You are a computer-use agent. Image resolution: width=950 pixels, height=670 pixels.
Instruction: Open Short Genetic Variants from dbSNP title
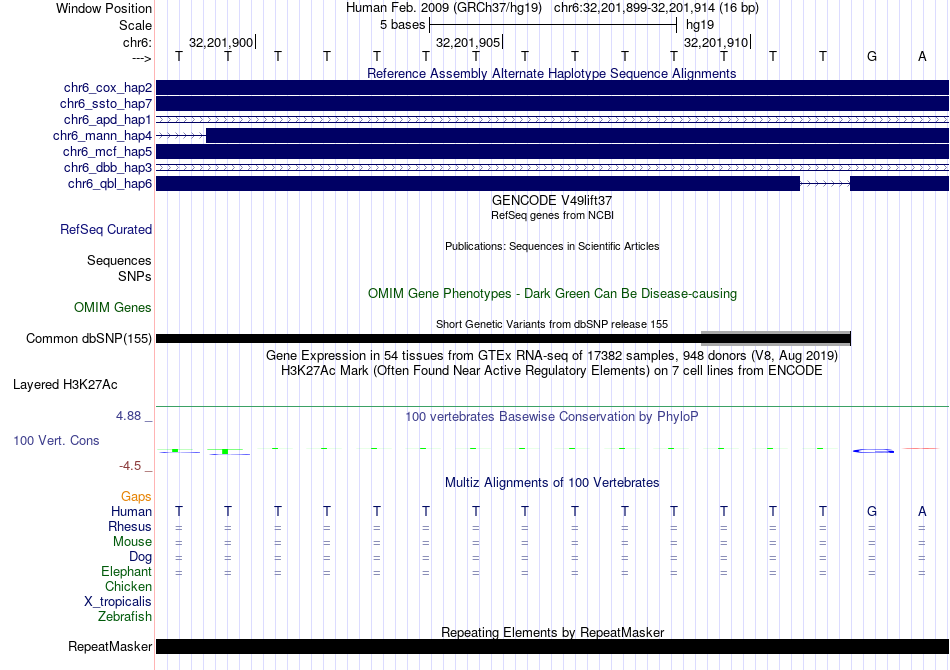pos(552,324)
